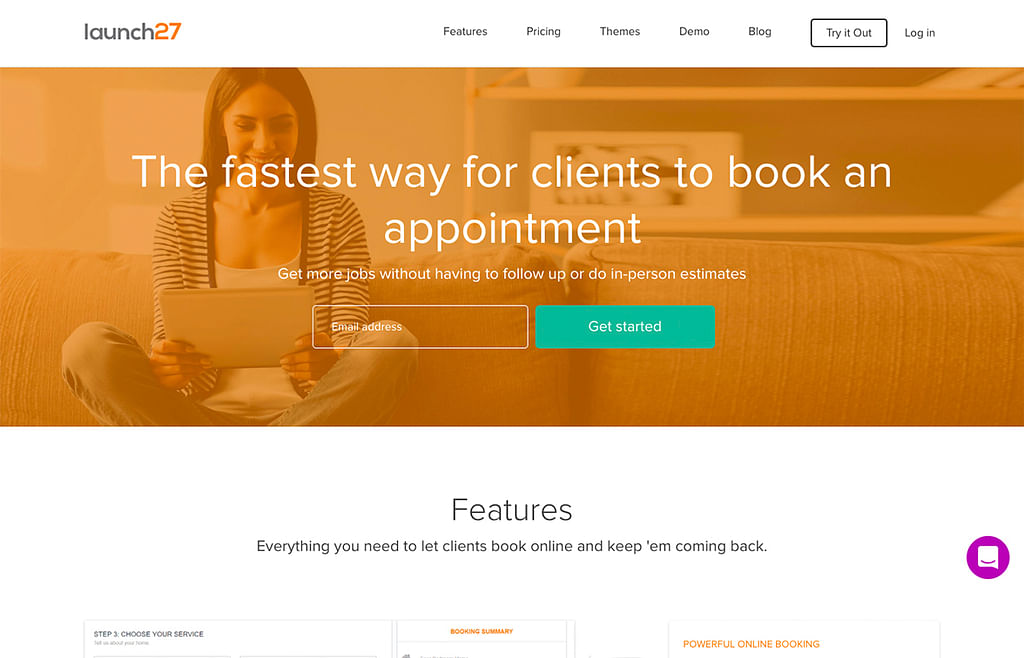The height and width of the screenshot is (658, 1024).
Task: Visit the Blog link
Action: [x=760, y=31]
